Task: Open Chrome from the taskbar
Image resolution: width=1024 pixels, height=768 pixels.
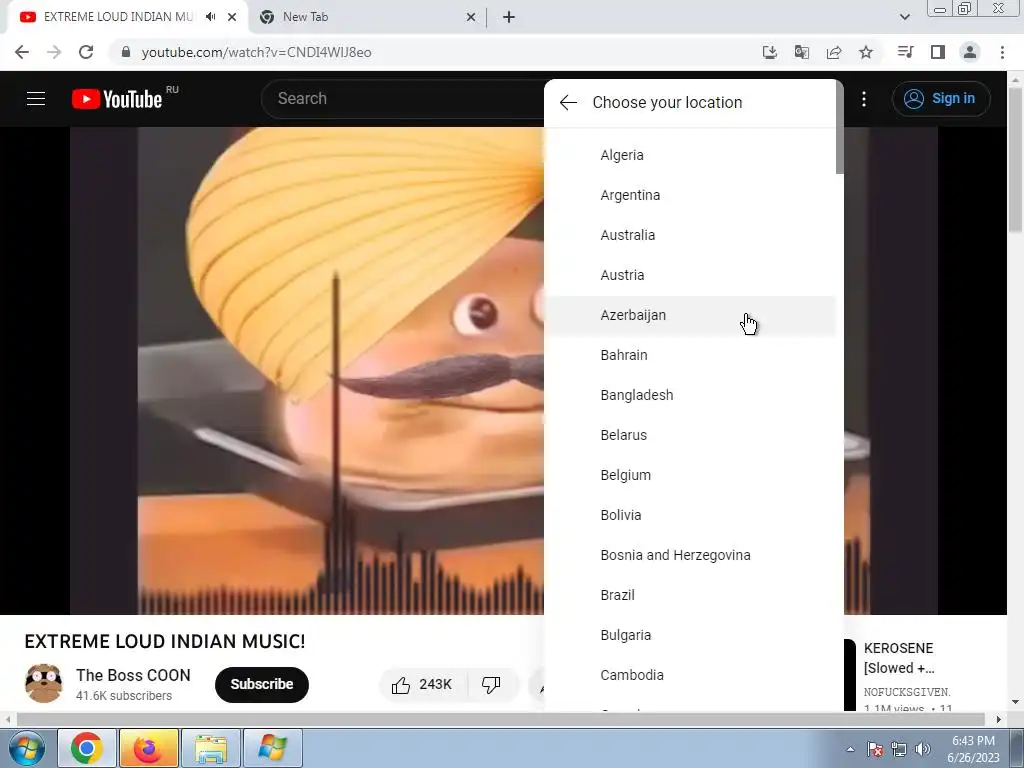Action: click(87, 748)
